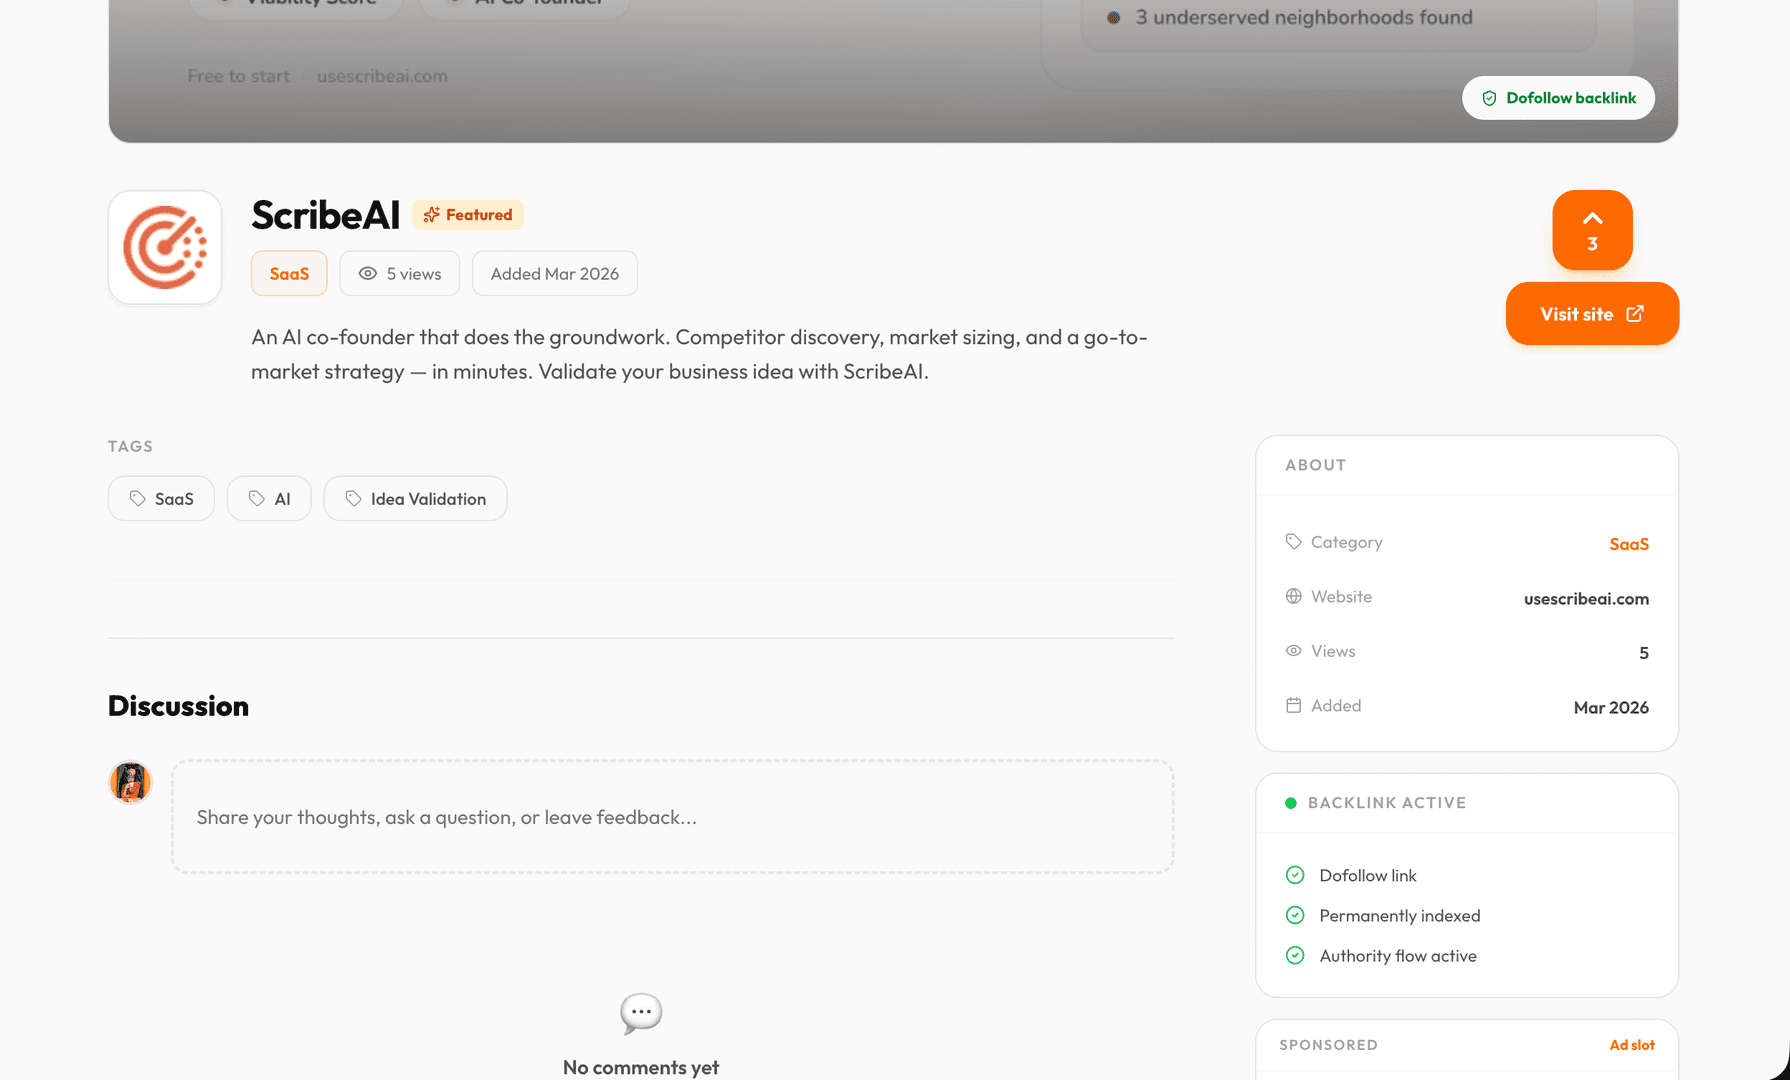The width and height of the screenshot is (1790, 1080).
Task: Select the Idea Validation tag
Action: 415,499
